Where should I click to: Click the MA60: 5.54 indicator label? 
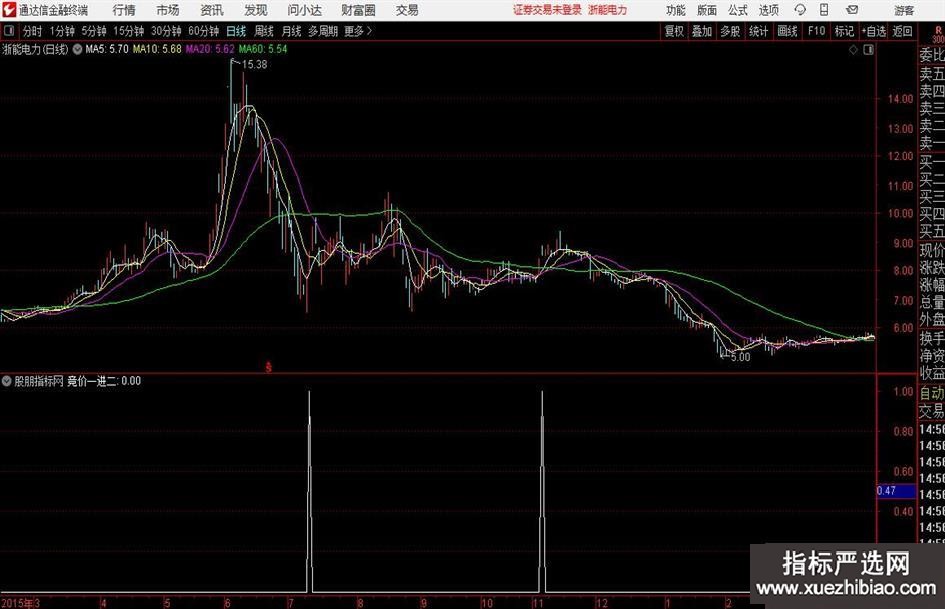tap(263, 49)
